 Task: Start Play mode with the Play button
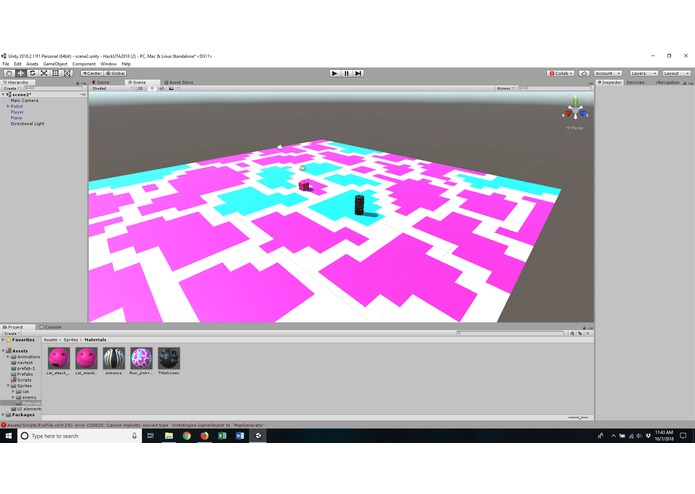335,73
